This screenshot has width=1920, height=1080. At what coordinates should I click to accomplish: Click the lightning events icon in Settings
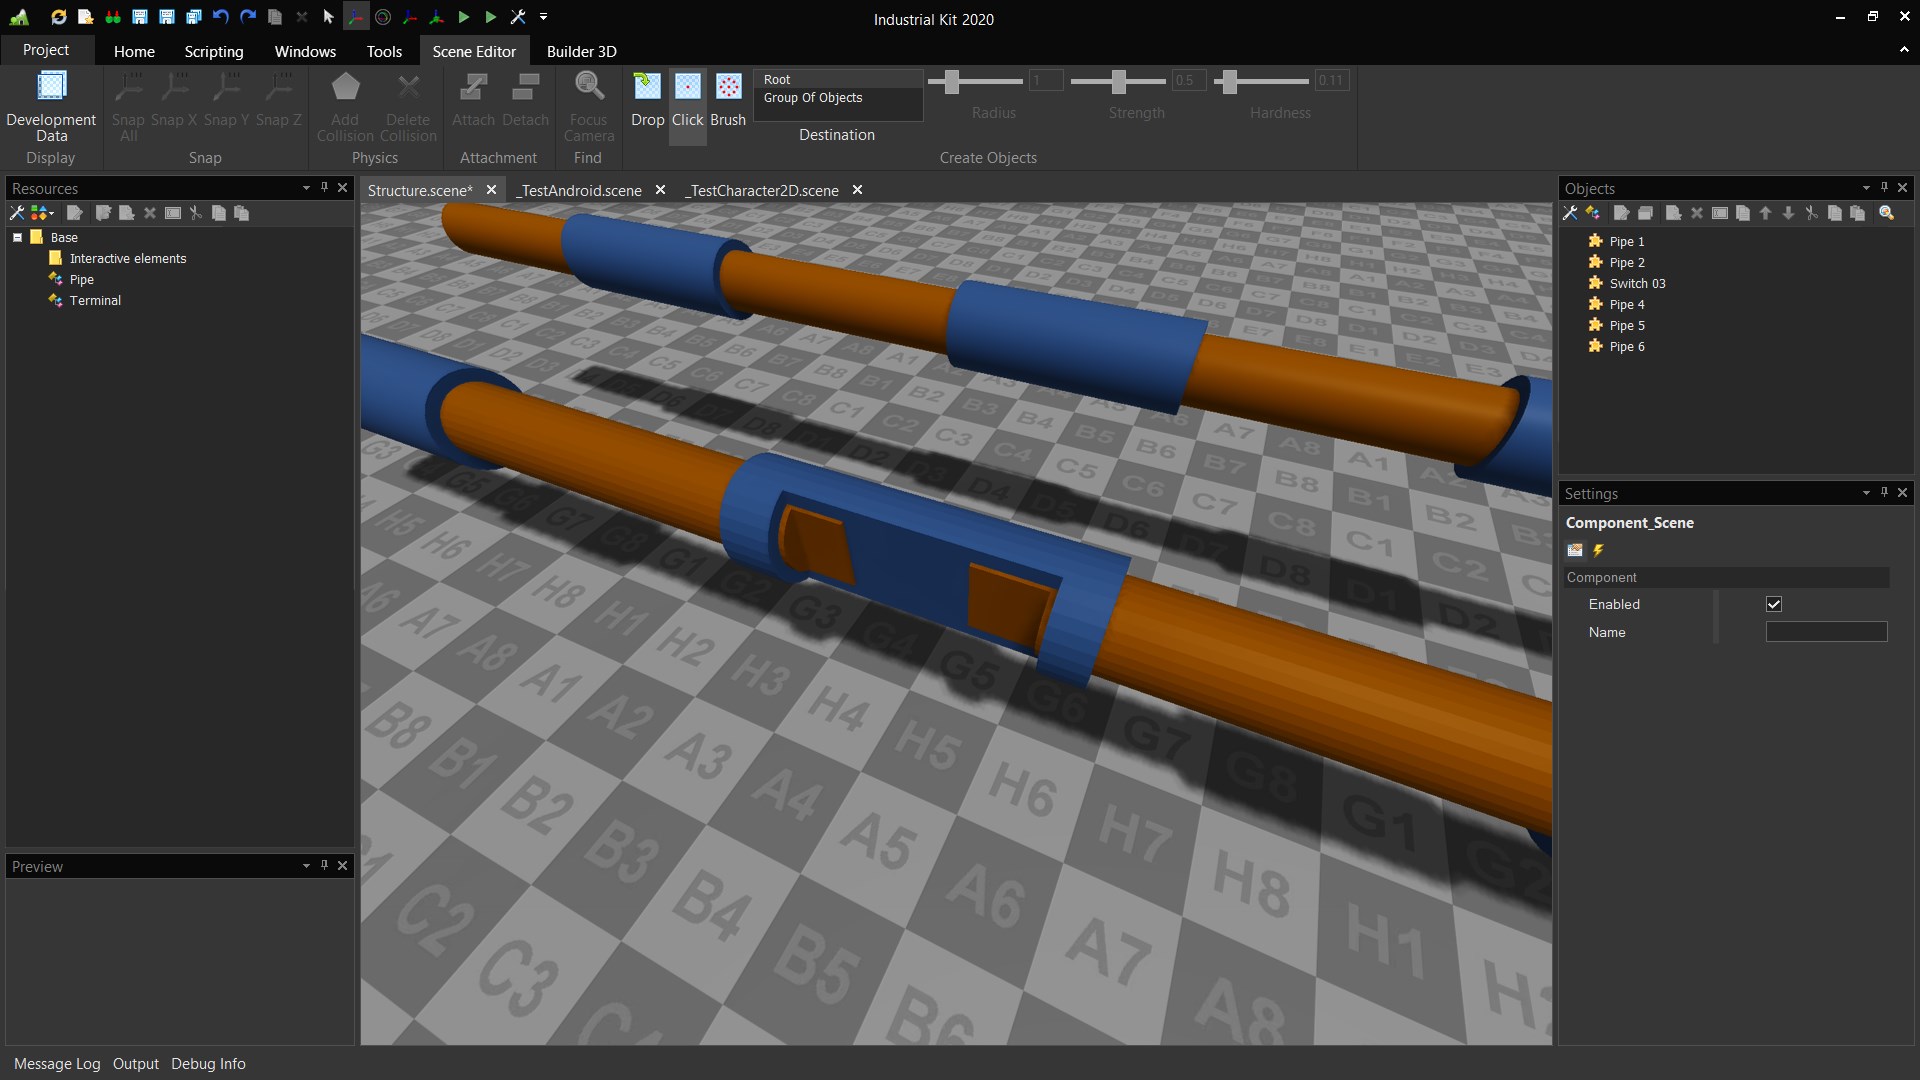pos(1598,550)
